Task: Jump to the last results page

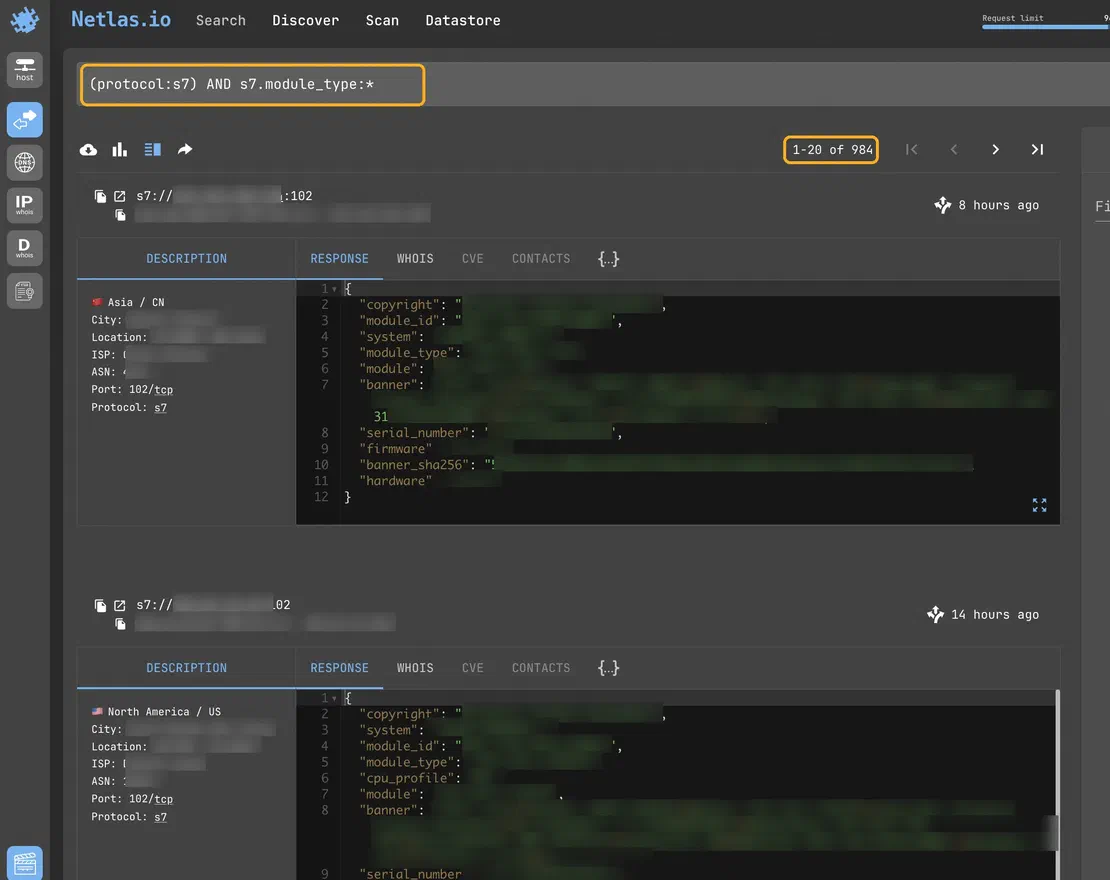Action: coord(1037,149)
